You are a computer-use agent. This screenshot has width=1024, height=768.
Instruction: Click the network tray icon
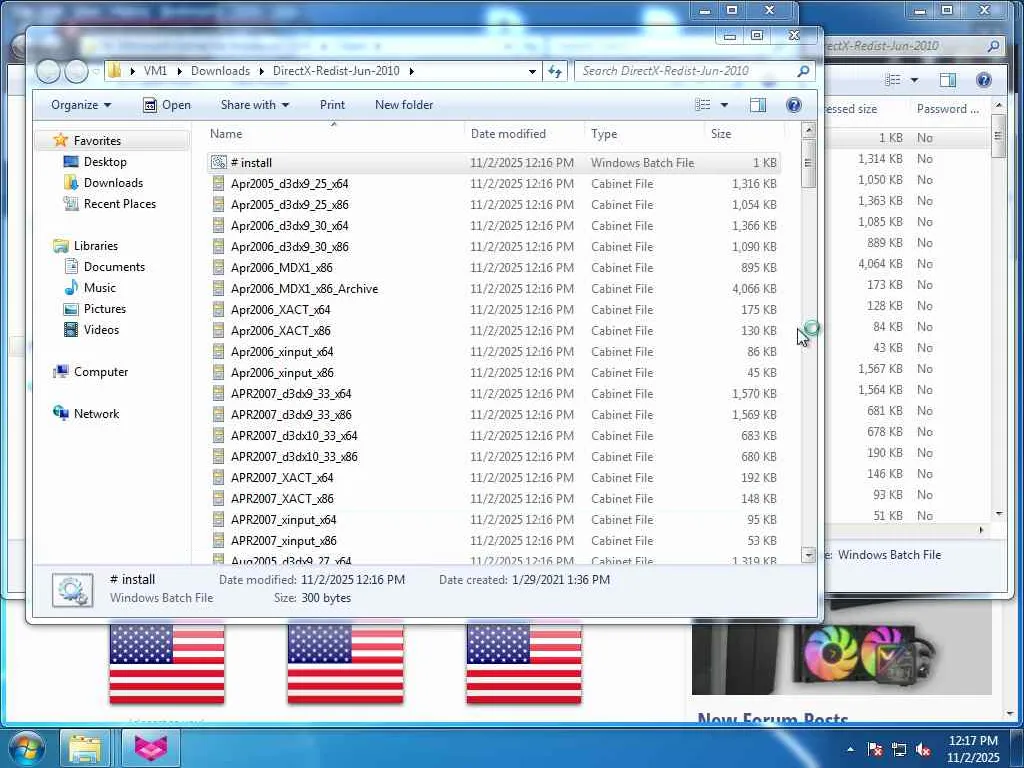coord(899,749)
